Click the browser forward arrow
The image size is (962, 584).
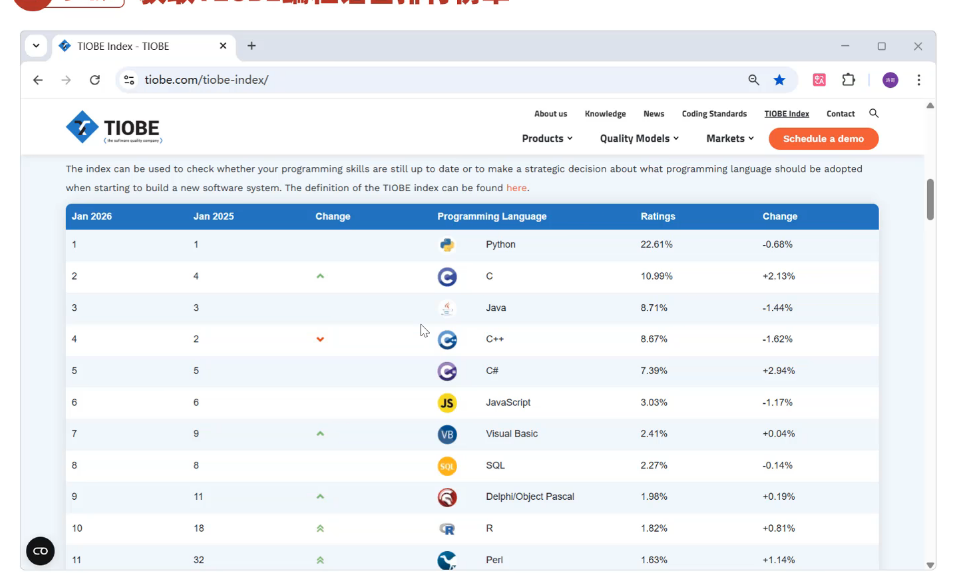(x=66, y=80)
